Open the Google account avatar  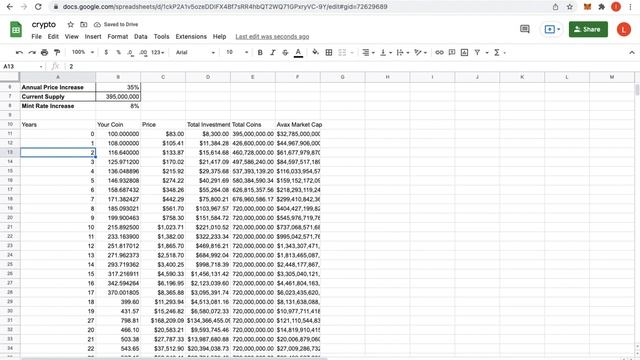623,29
